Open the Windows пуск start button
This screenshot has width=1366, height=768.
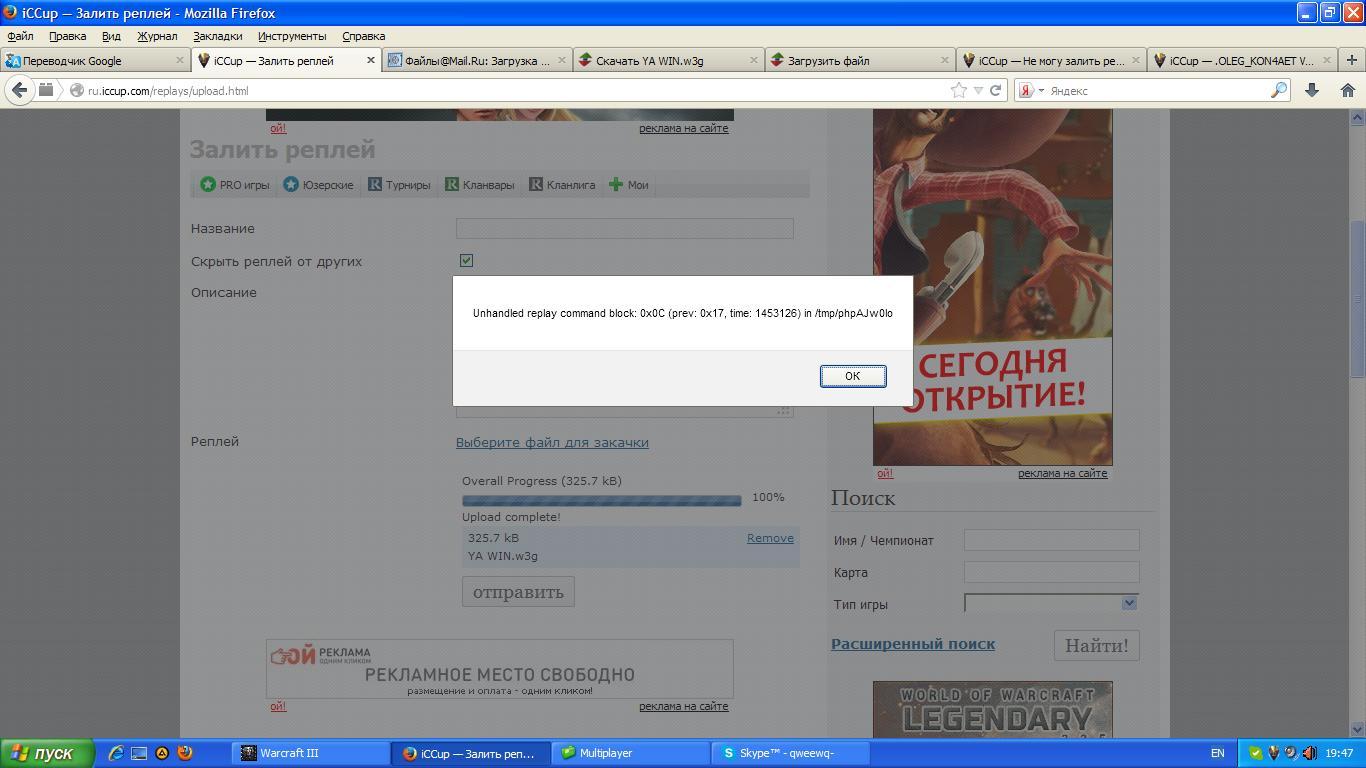coord(47,753)
